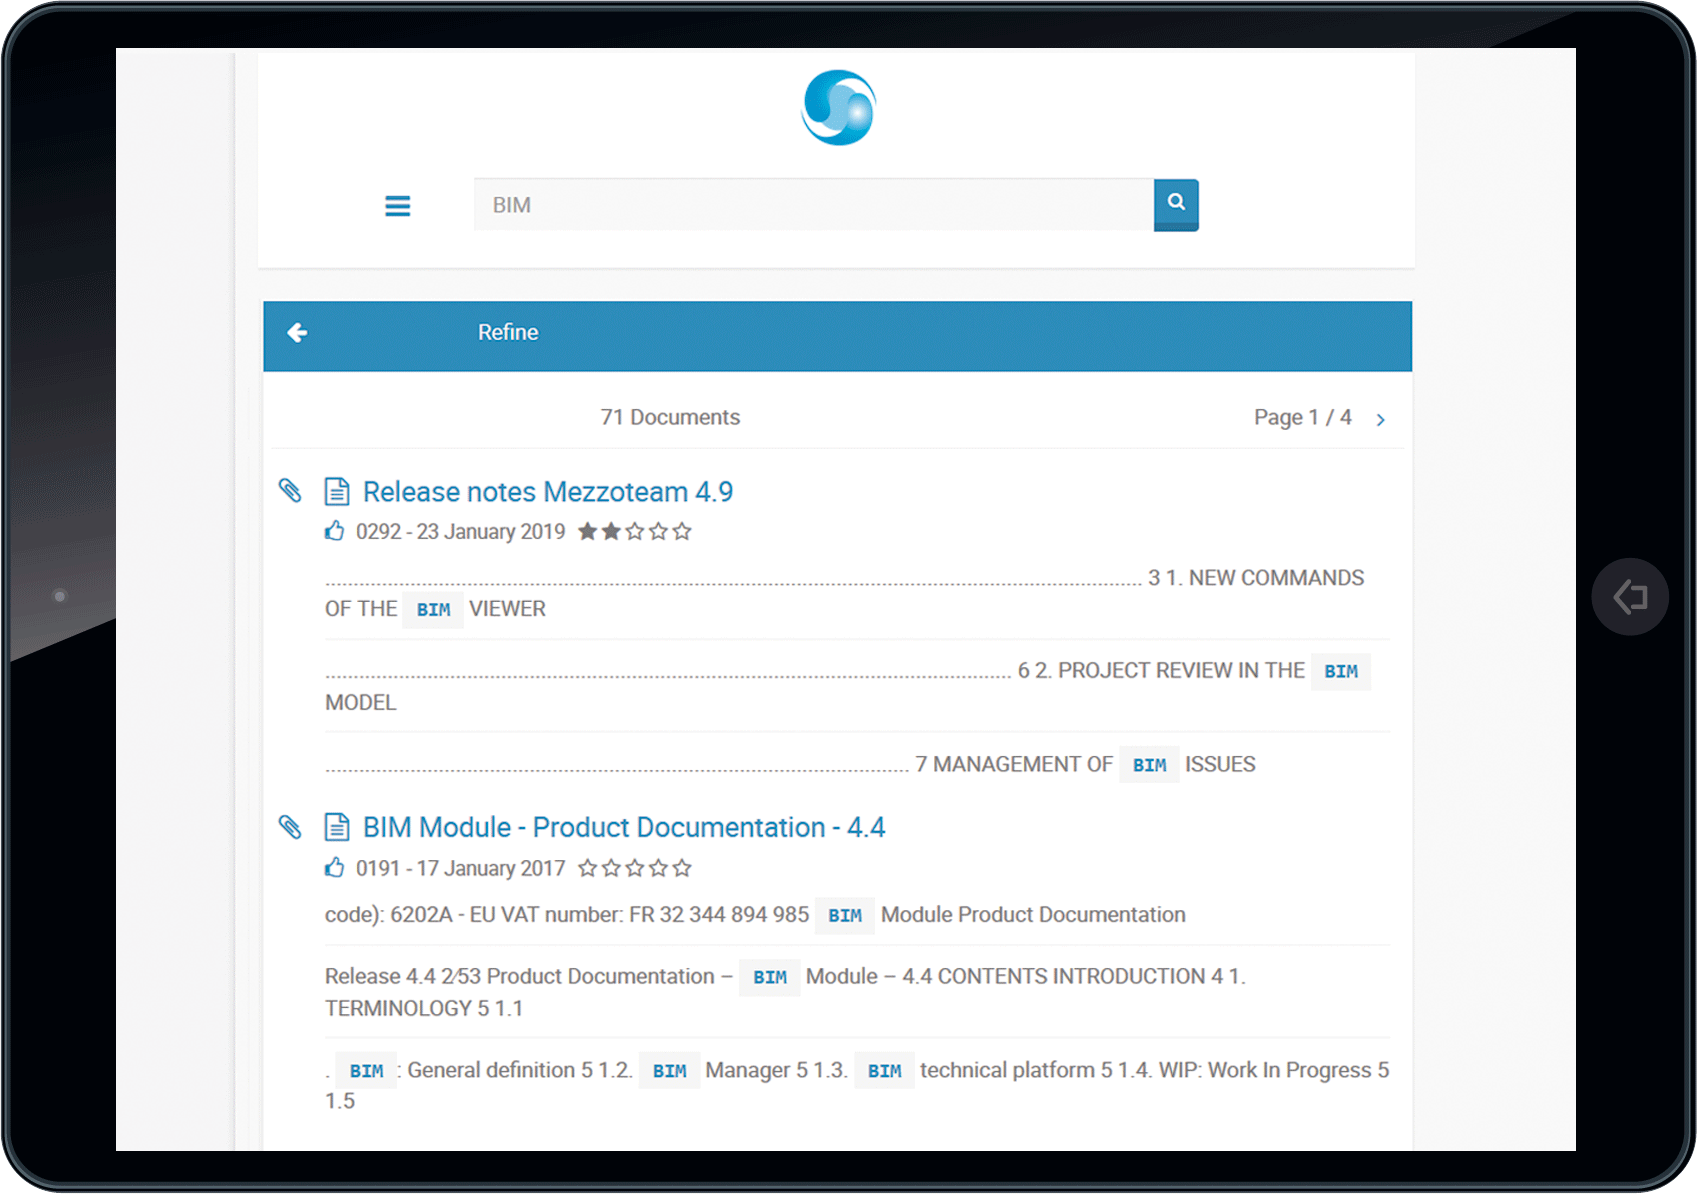This screenshot has width=1697, height=1194.
Task: Click BIM tag in 'MANAGEMENT OF BIM ISSUES'
Action: 1149,765
